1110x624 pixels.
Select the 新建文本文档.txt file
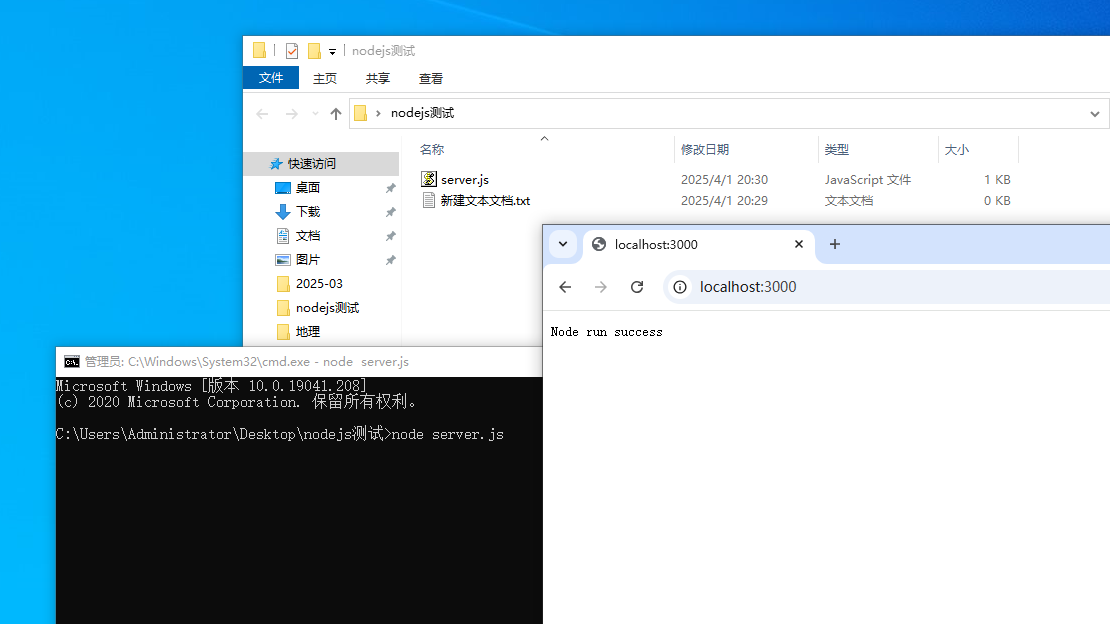tap(485, 200)
